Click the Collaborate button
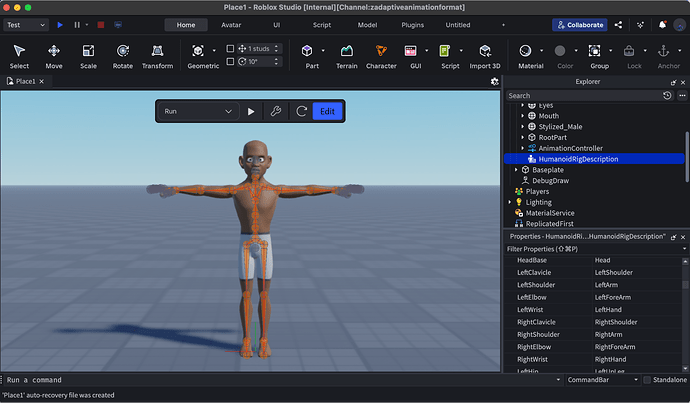The image size is (690, 403). click(x=580, y=25)
